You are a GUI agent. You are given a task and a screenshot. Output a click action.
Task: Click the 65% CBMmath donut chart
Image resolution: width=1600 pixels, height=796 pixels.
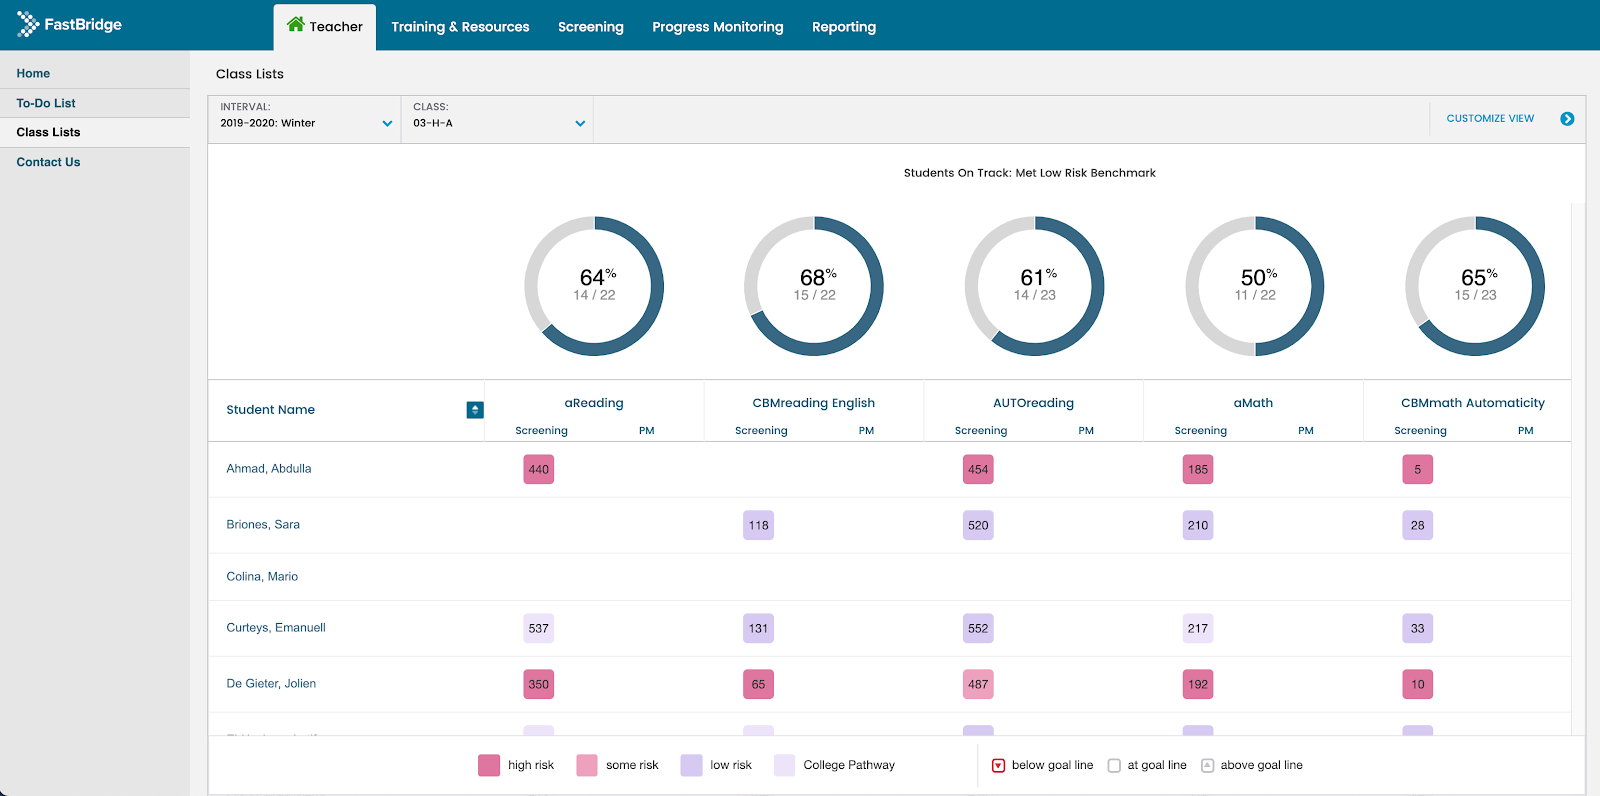1475,286
